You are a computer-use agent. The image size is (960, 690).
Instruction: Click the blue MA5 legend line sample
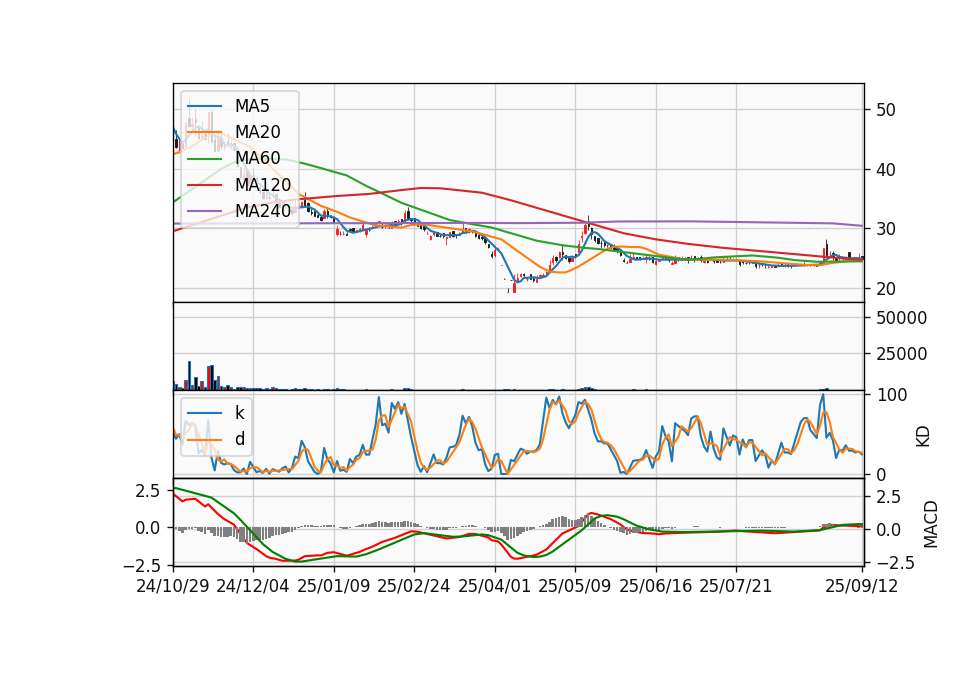pyautogui.click(x=204, y=106)
